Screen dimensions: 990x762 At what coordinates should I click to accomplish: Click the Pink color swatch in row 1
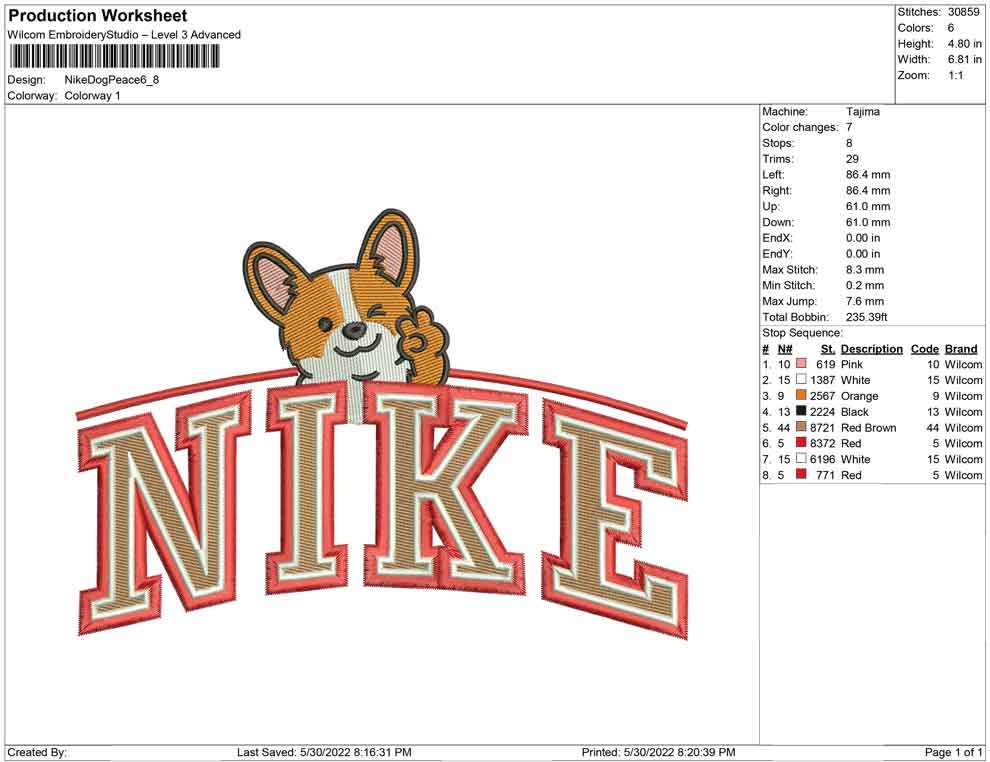point(801,364)
